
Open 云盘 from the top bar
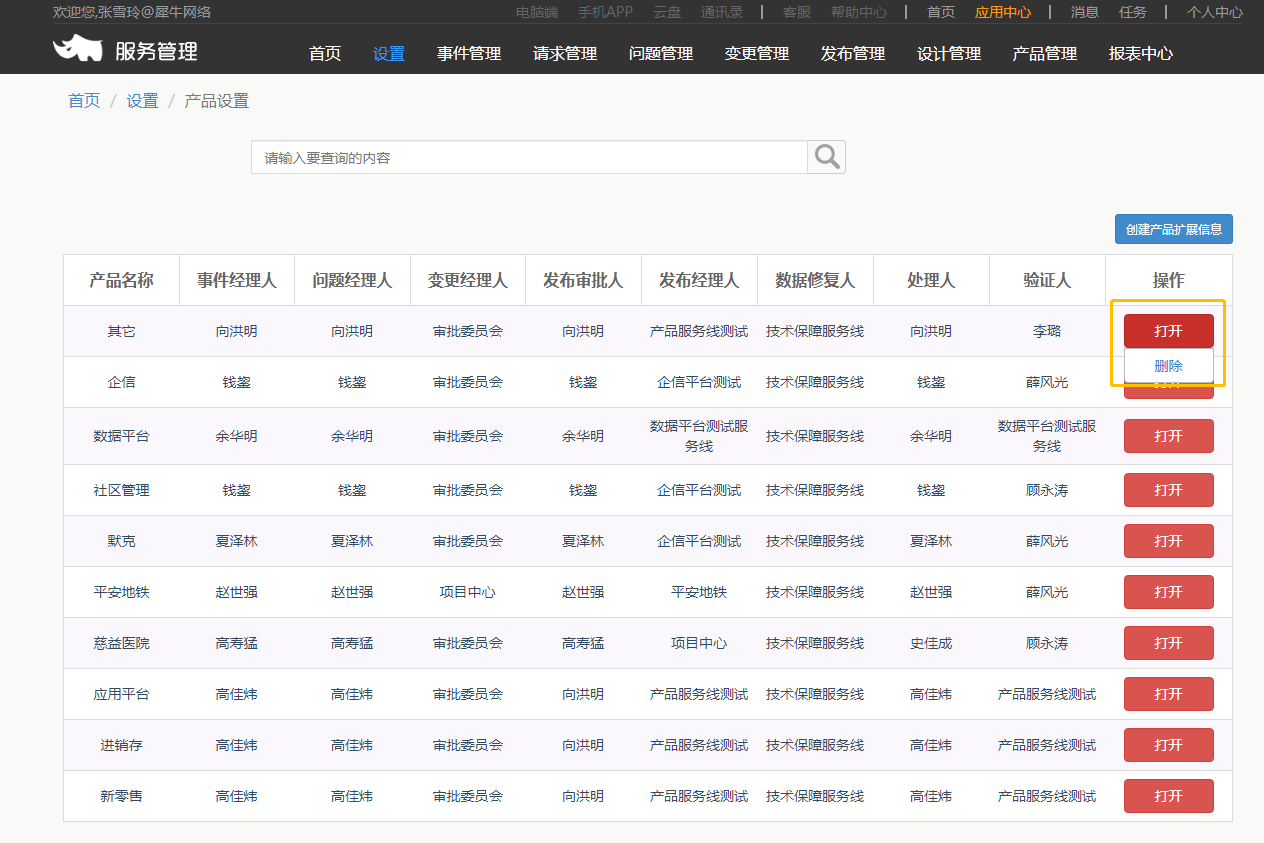pyautogui.click(x=667, y=12)
